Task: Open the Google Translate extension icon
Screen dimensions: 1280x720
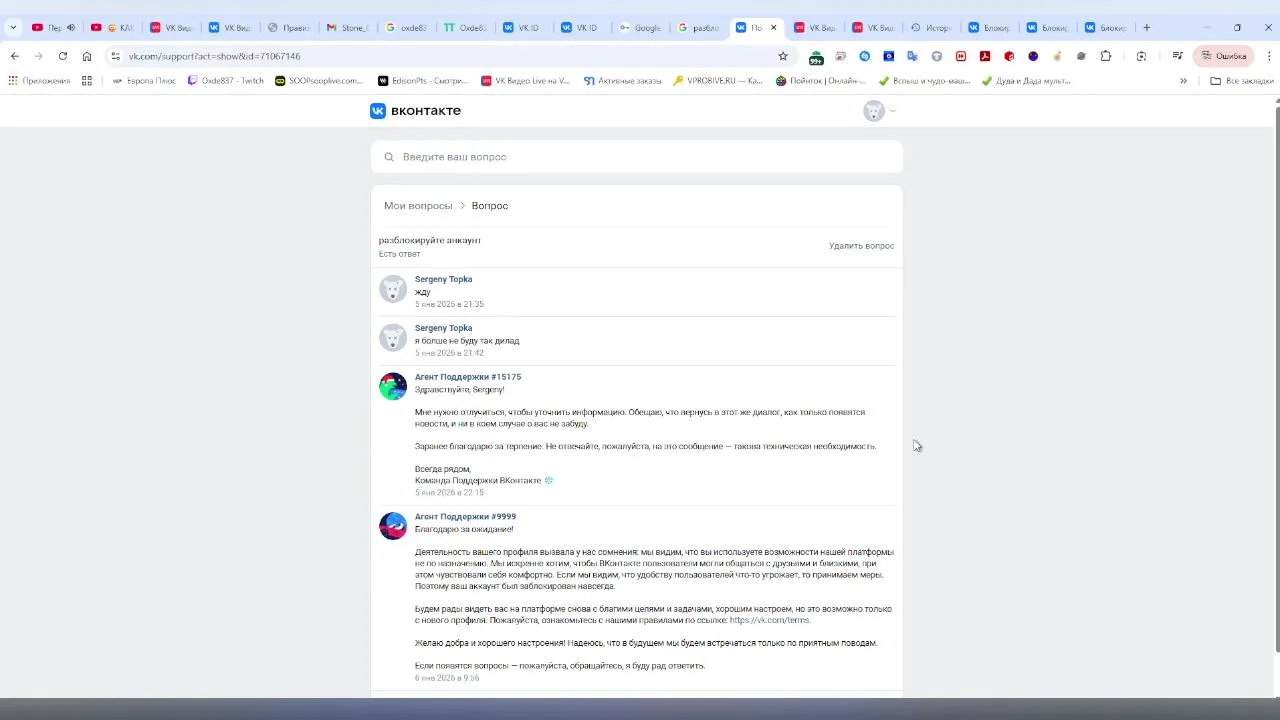Action: coord(913,56)
